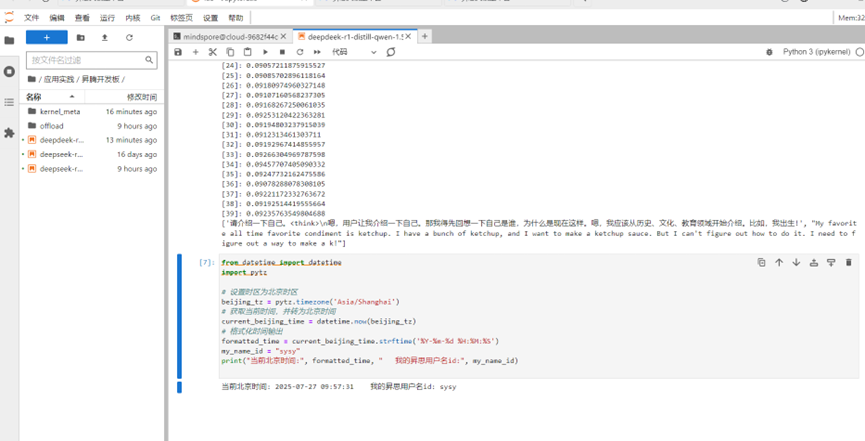
Task: Sort files by the 名称 column header
Action: [34, 97]
